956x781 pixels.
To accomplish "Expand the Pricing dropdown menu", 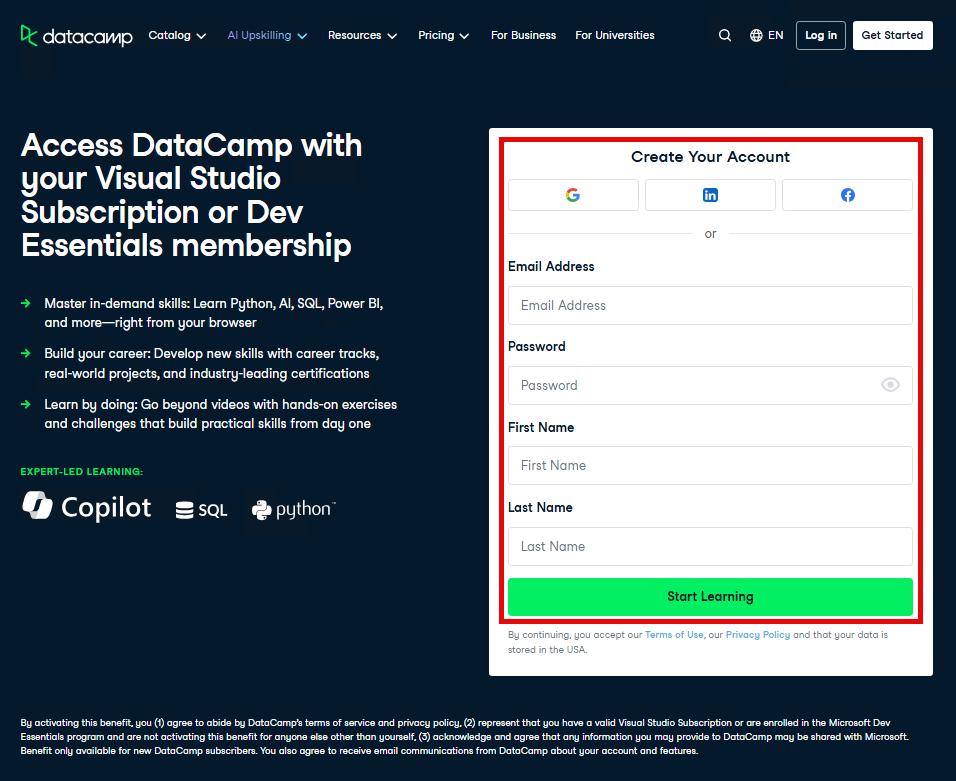I will [444, 35].
